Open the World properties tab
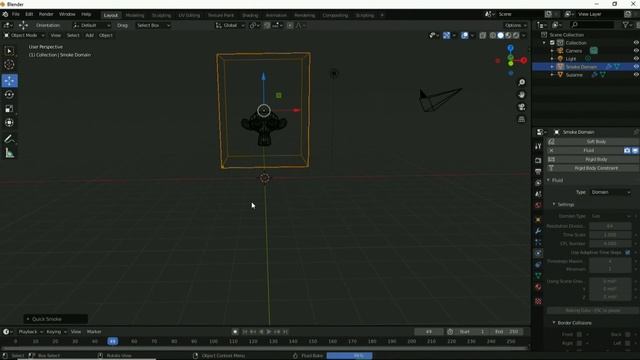Screen dimensions: 640x360 (538, 205)
